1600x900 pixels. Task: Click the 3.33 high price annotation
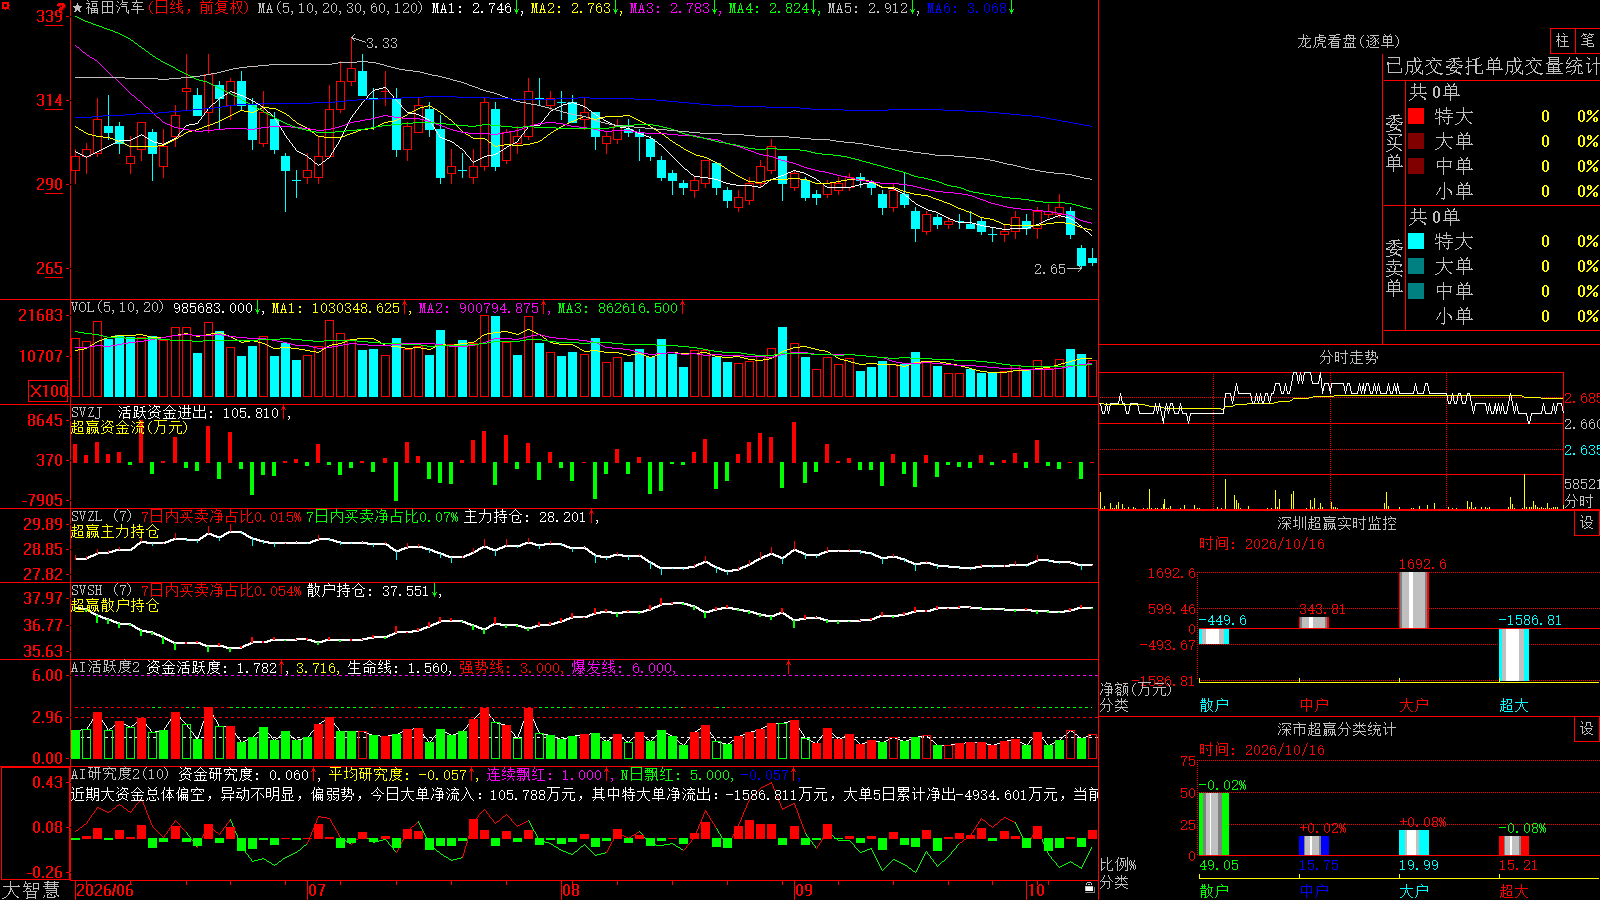[381, 43]
